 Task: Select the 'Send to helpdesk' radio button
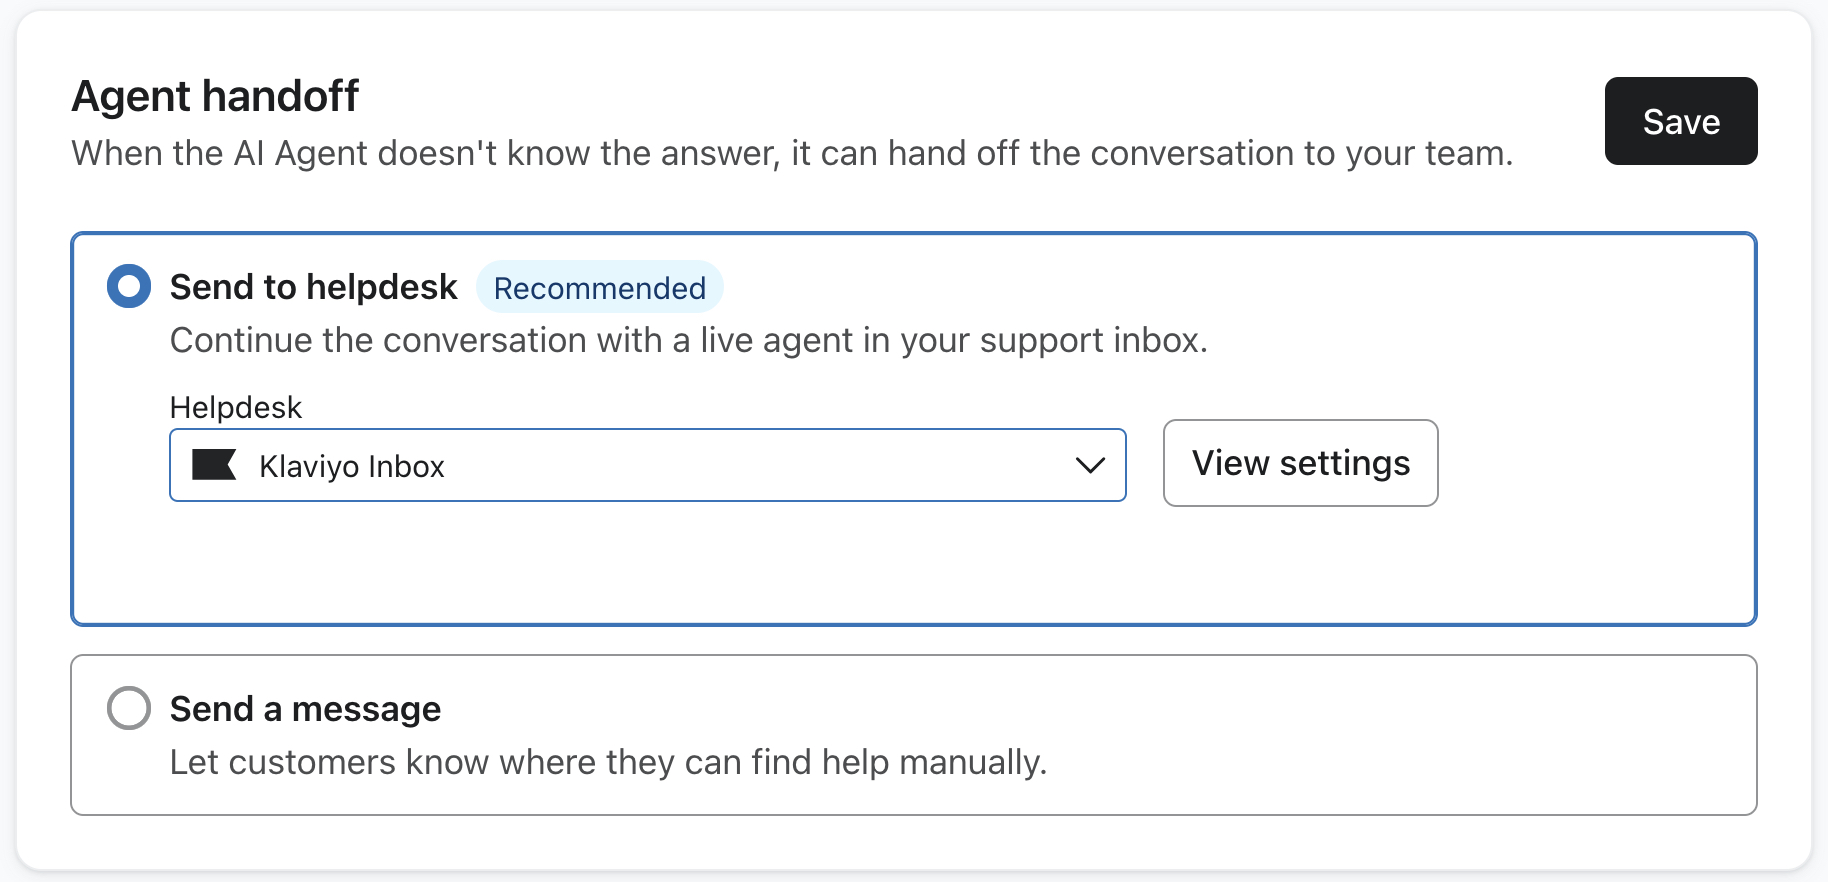128,286
